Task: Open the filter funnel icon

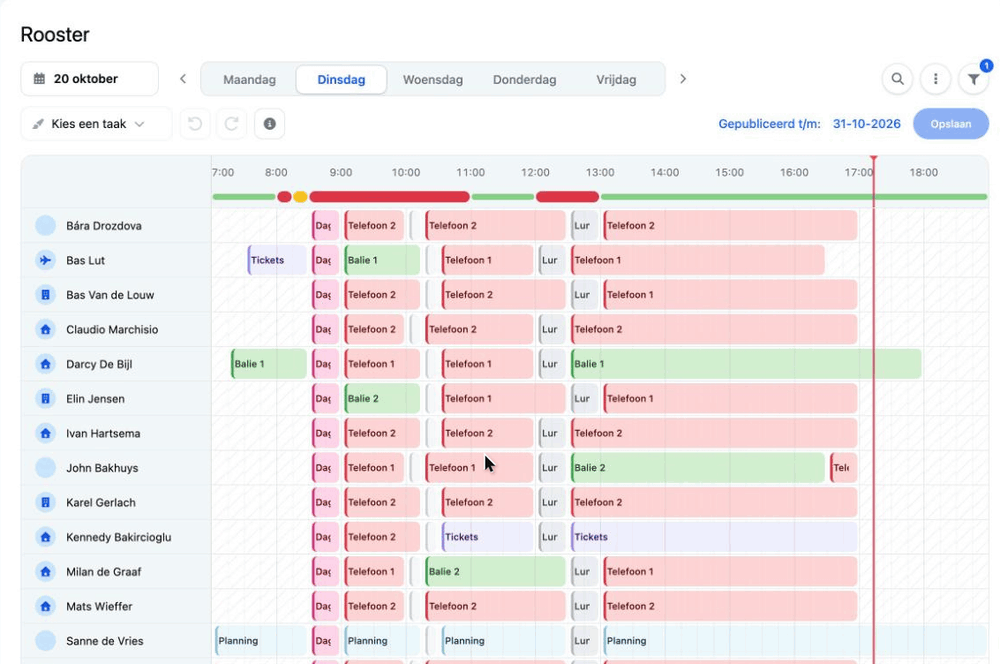Action: 973,79
